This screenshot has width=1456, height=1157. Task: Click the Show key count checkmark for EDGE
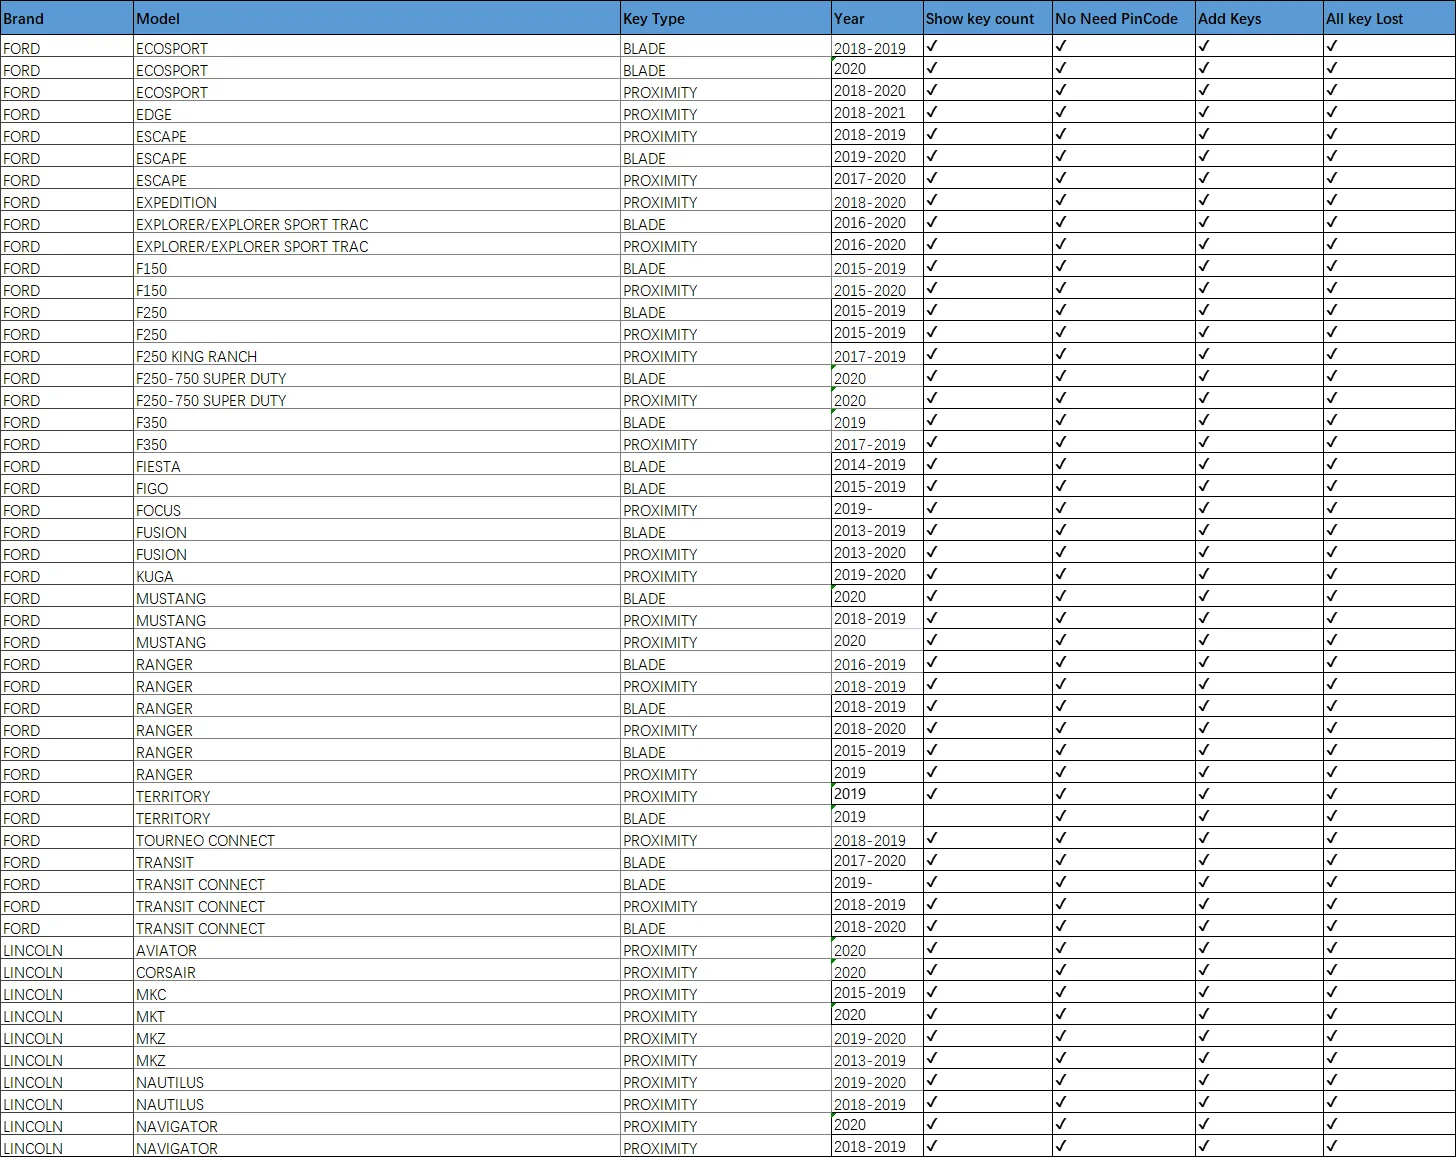coord(932,112)
